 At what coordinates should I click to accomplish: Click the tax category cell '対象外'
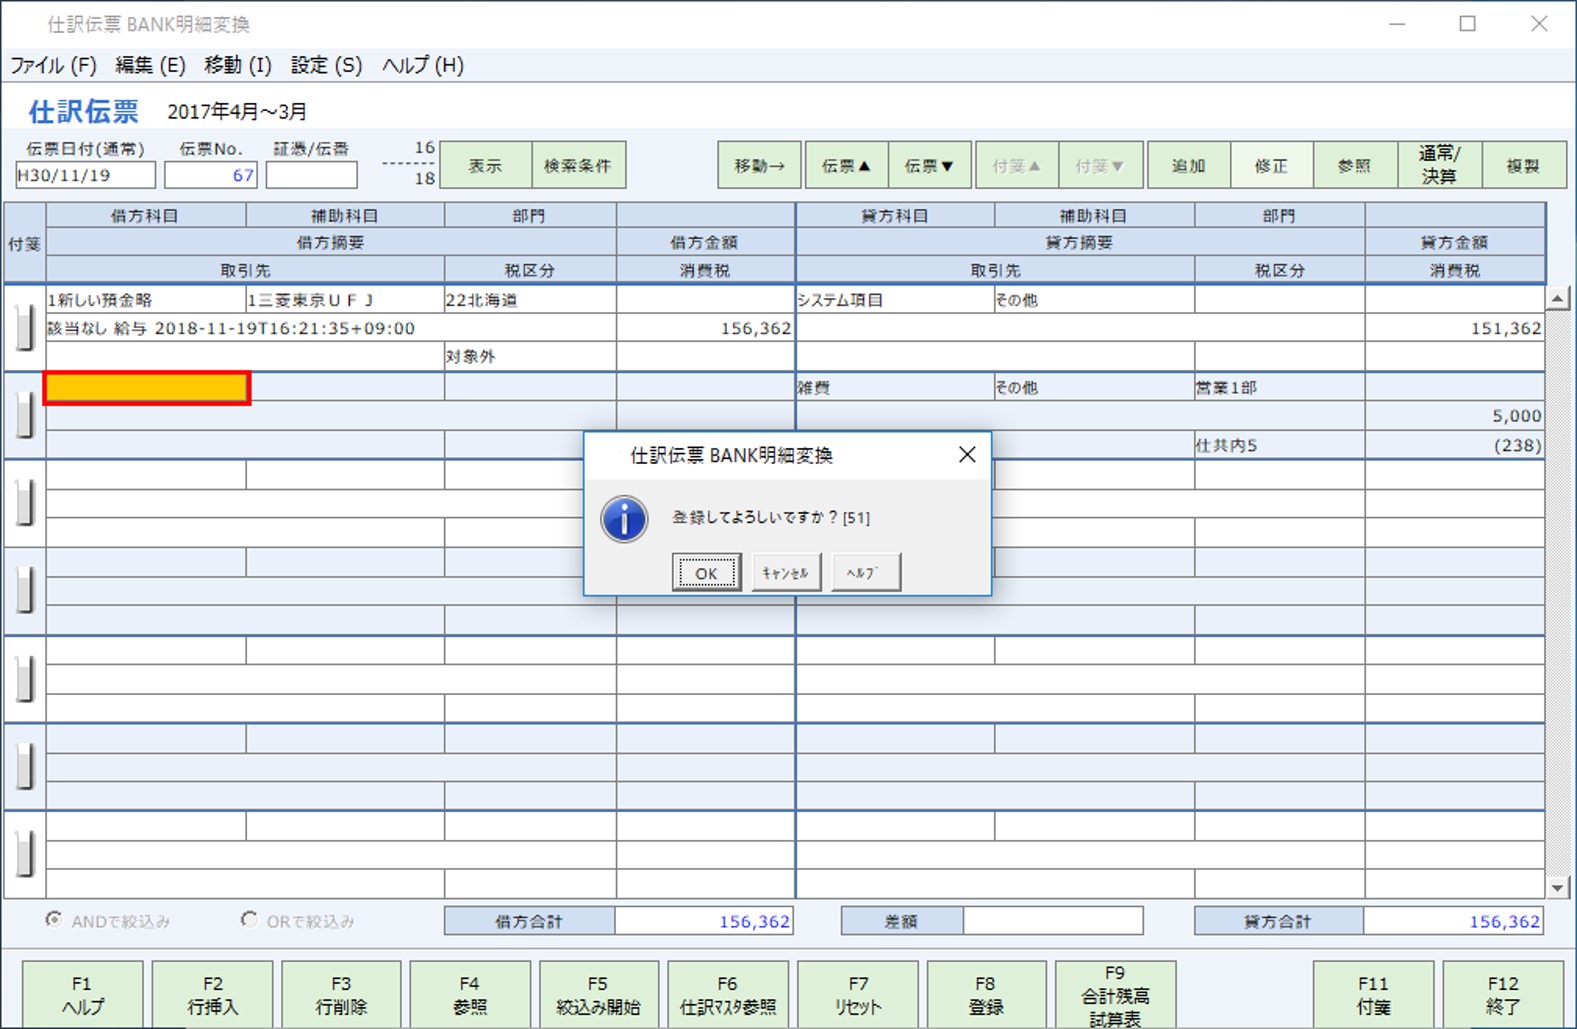[x=530, y=357]
